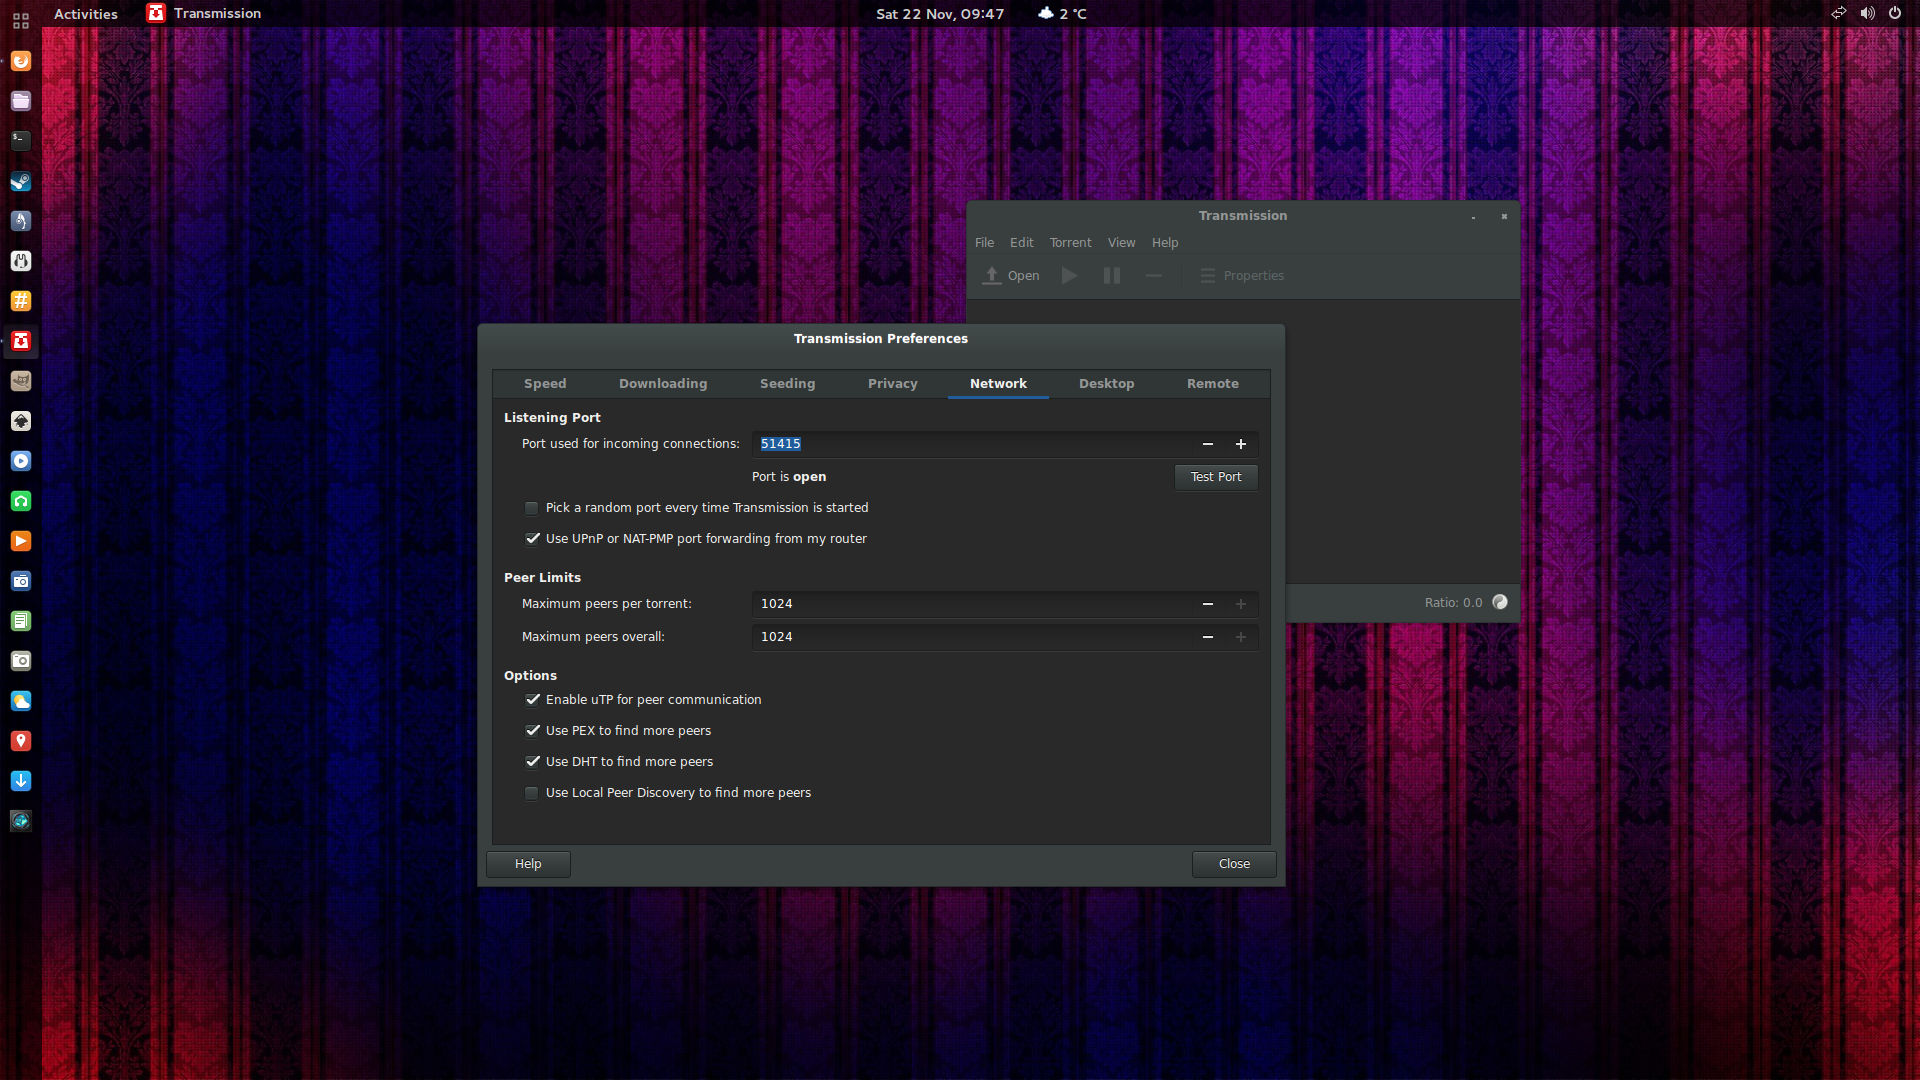This screenshot has height=1080, width=1920.
Task: Click the Remove torrent minus icon
Action: (x=1154, y=275)
